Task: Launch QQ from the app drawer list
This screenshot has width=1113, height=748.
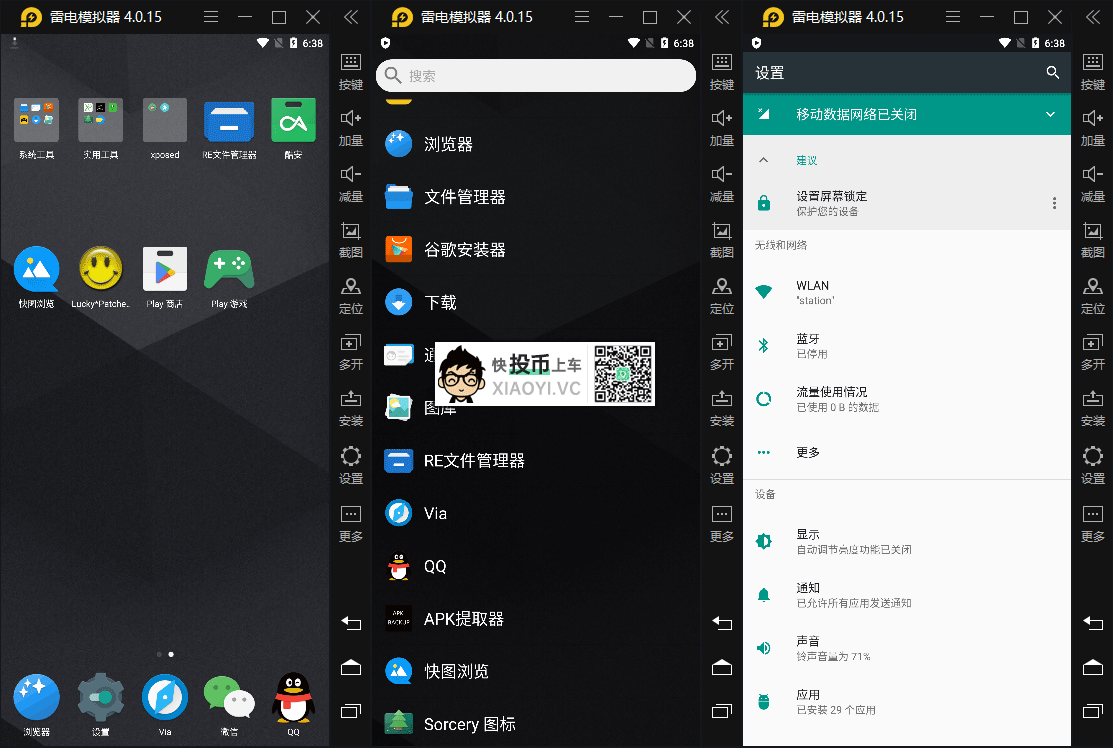Action: coord(536,566)
